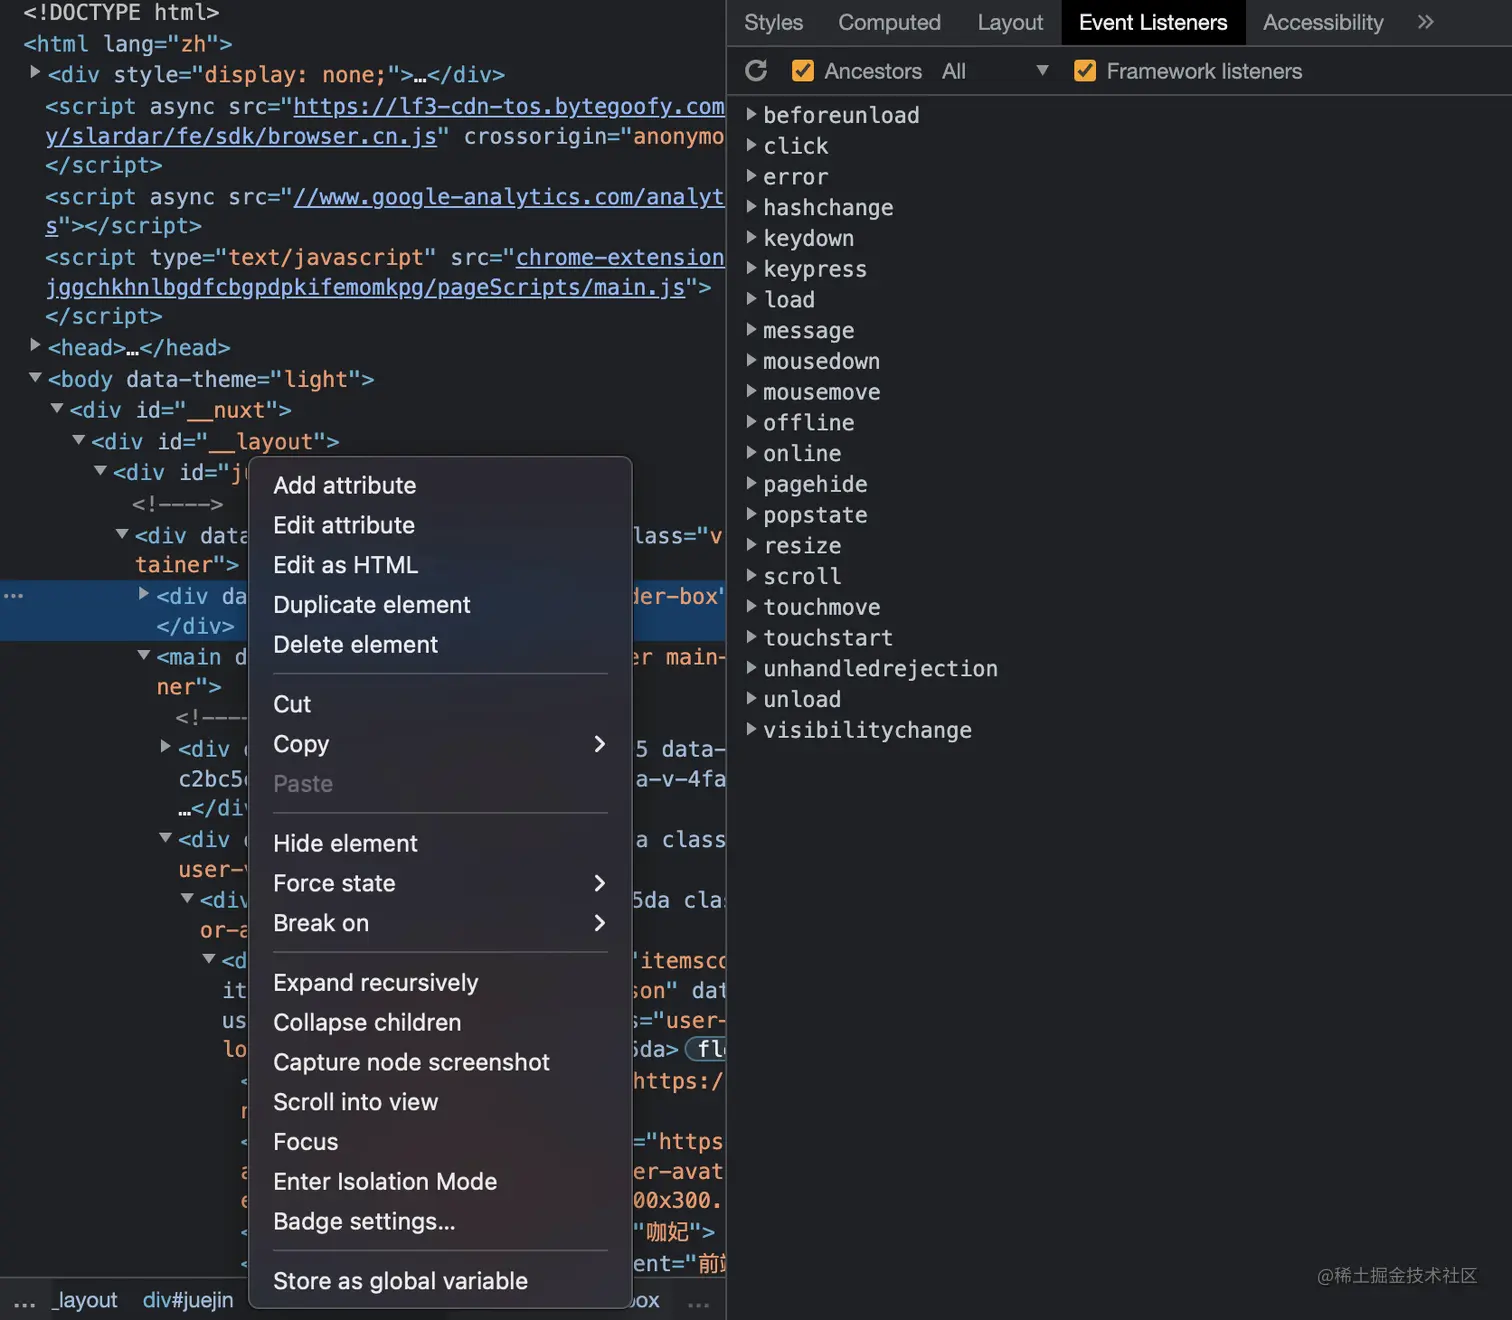Select Scroll into view
1512x1320 pixels.
tap(440, 1102)
